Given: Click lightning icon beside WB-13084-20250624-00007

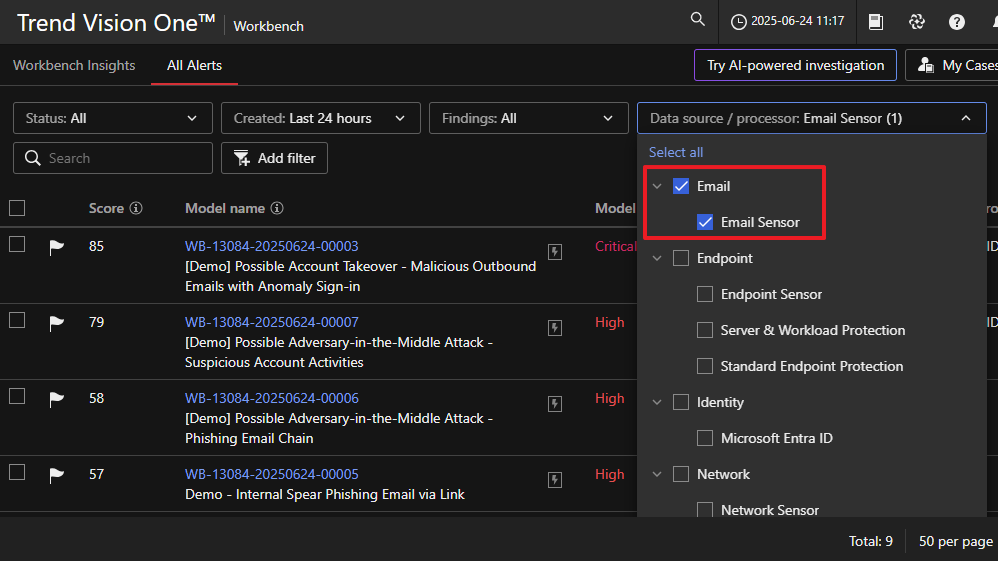Looking at the screenshot, I should point(555,328).
